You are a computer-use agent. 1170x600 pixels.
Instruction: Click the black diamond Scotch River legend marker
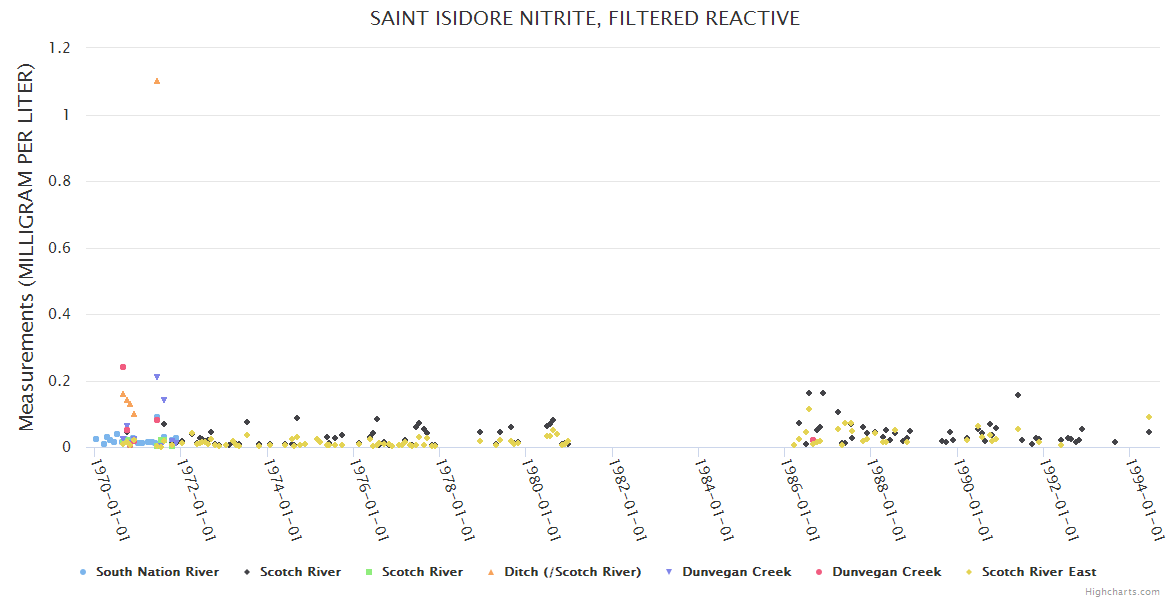(x=247, y=572)
